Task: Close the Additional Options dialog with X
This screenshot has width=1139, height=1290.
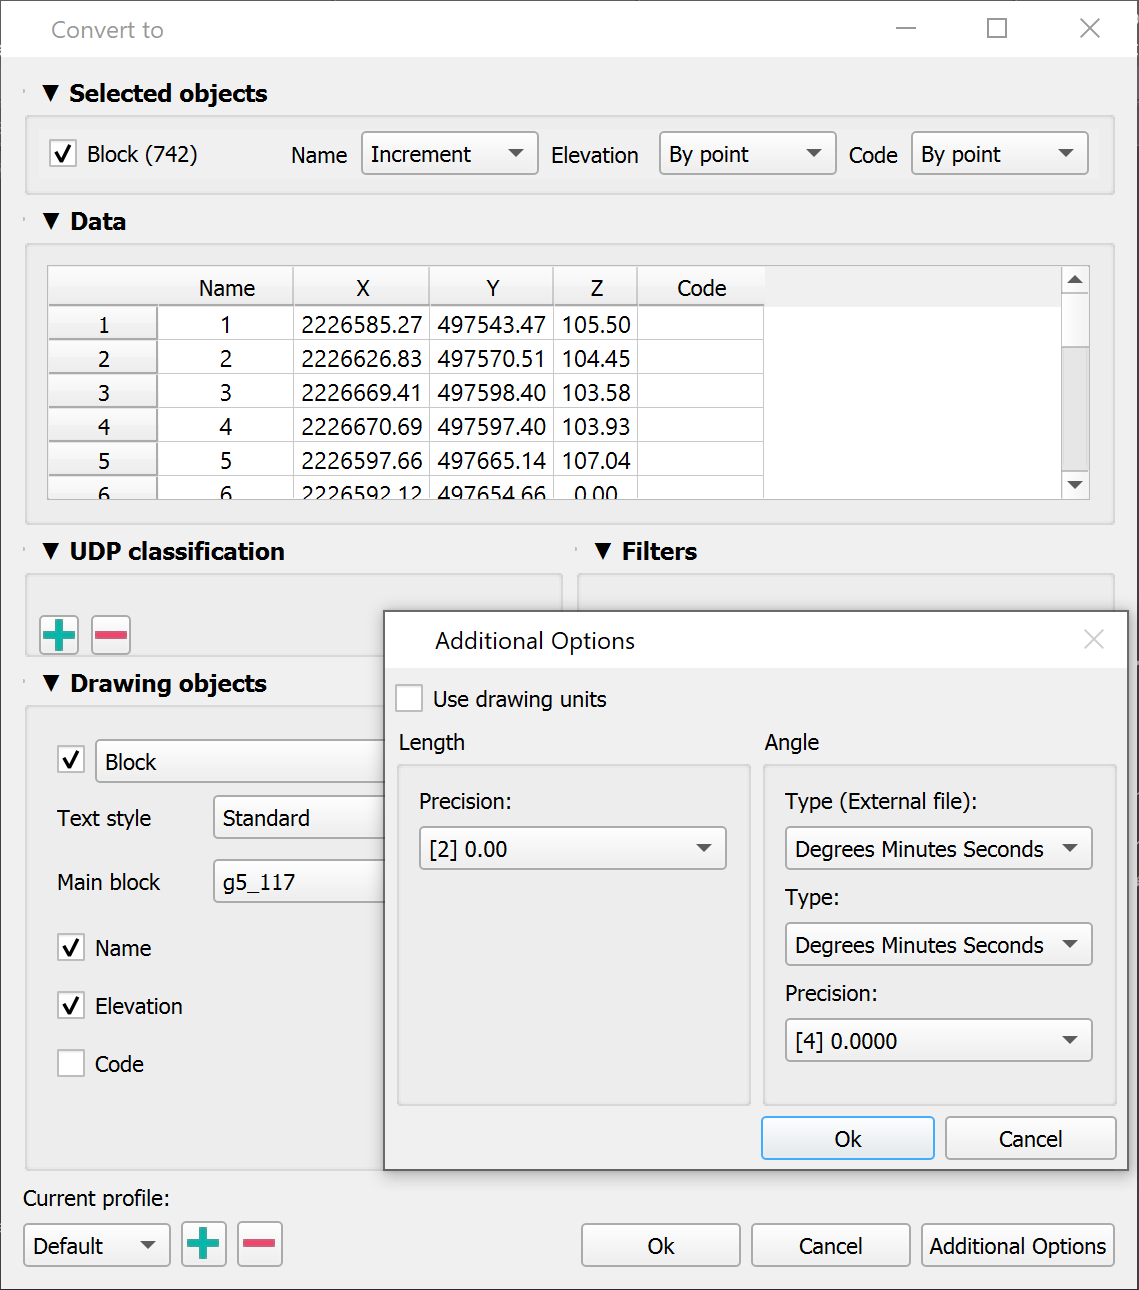Action: point(1093,640)
